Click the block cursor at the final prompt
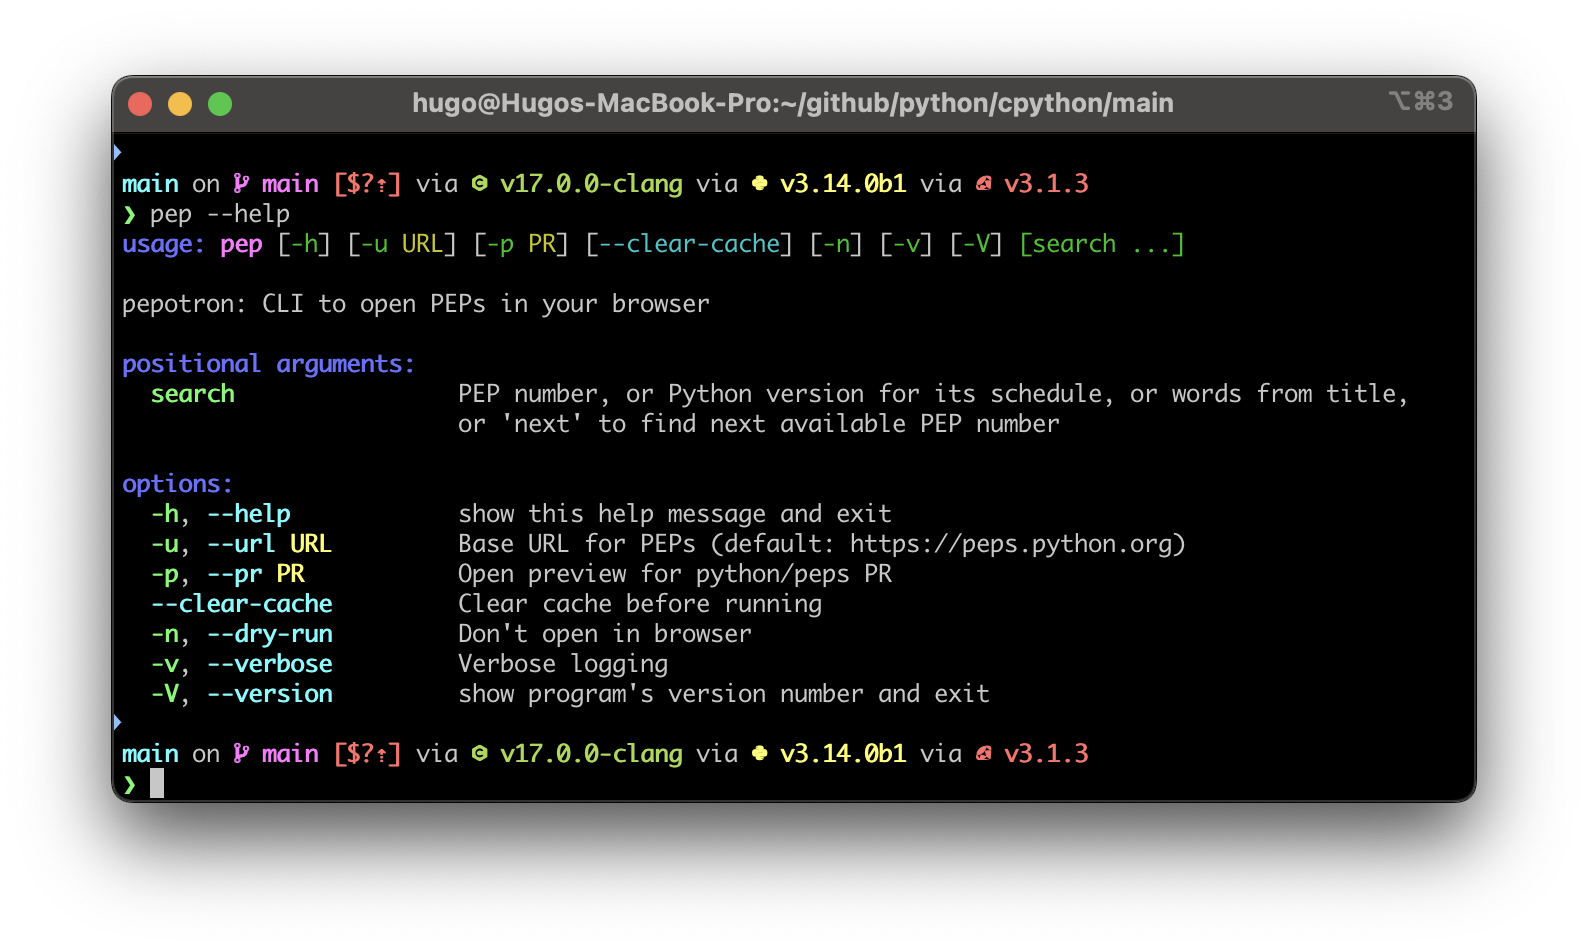The width and height of the screenshot is (1588, 950). (157, 783)
